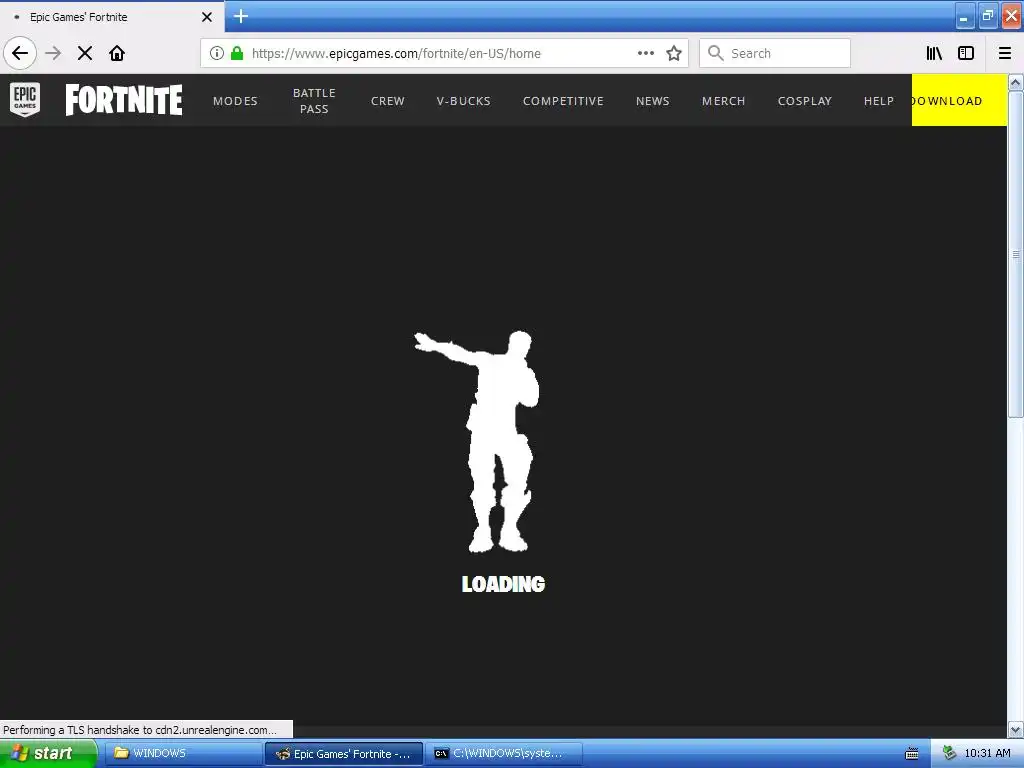The width and height of the screenshot is (1024, 768).
Task: Open the MODES menu item
Action: tap(235, 101)
